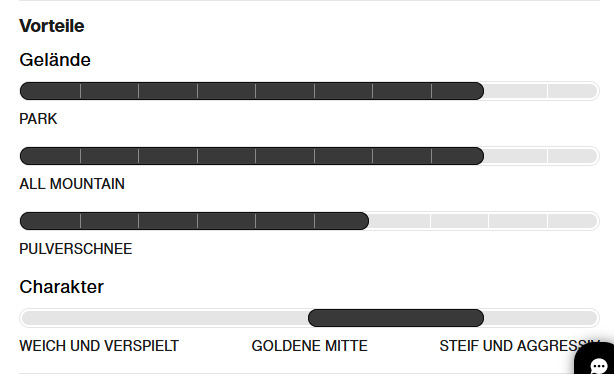Click the filled ALL MOUNTAIN rating bar
This screenshot has height=374, width=614.
point(252,156)
